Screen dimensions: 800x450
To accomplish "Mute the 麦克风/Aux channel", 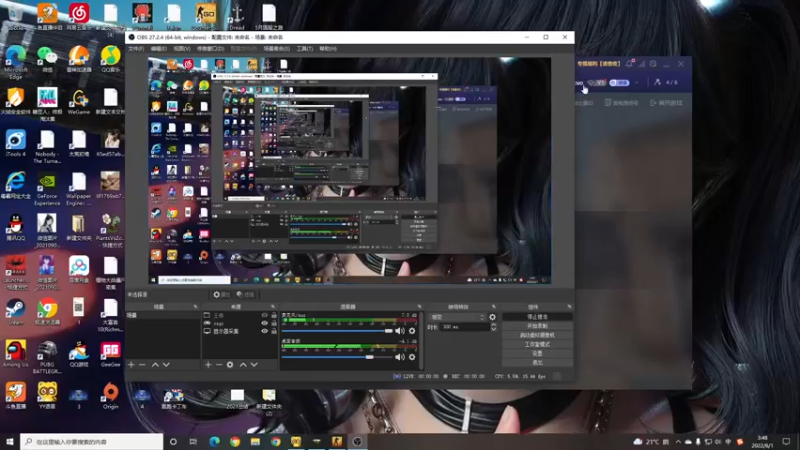I will (399, 331).
